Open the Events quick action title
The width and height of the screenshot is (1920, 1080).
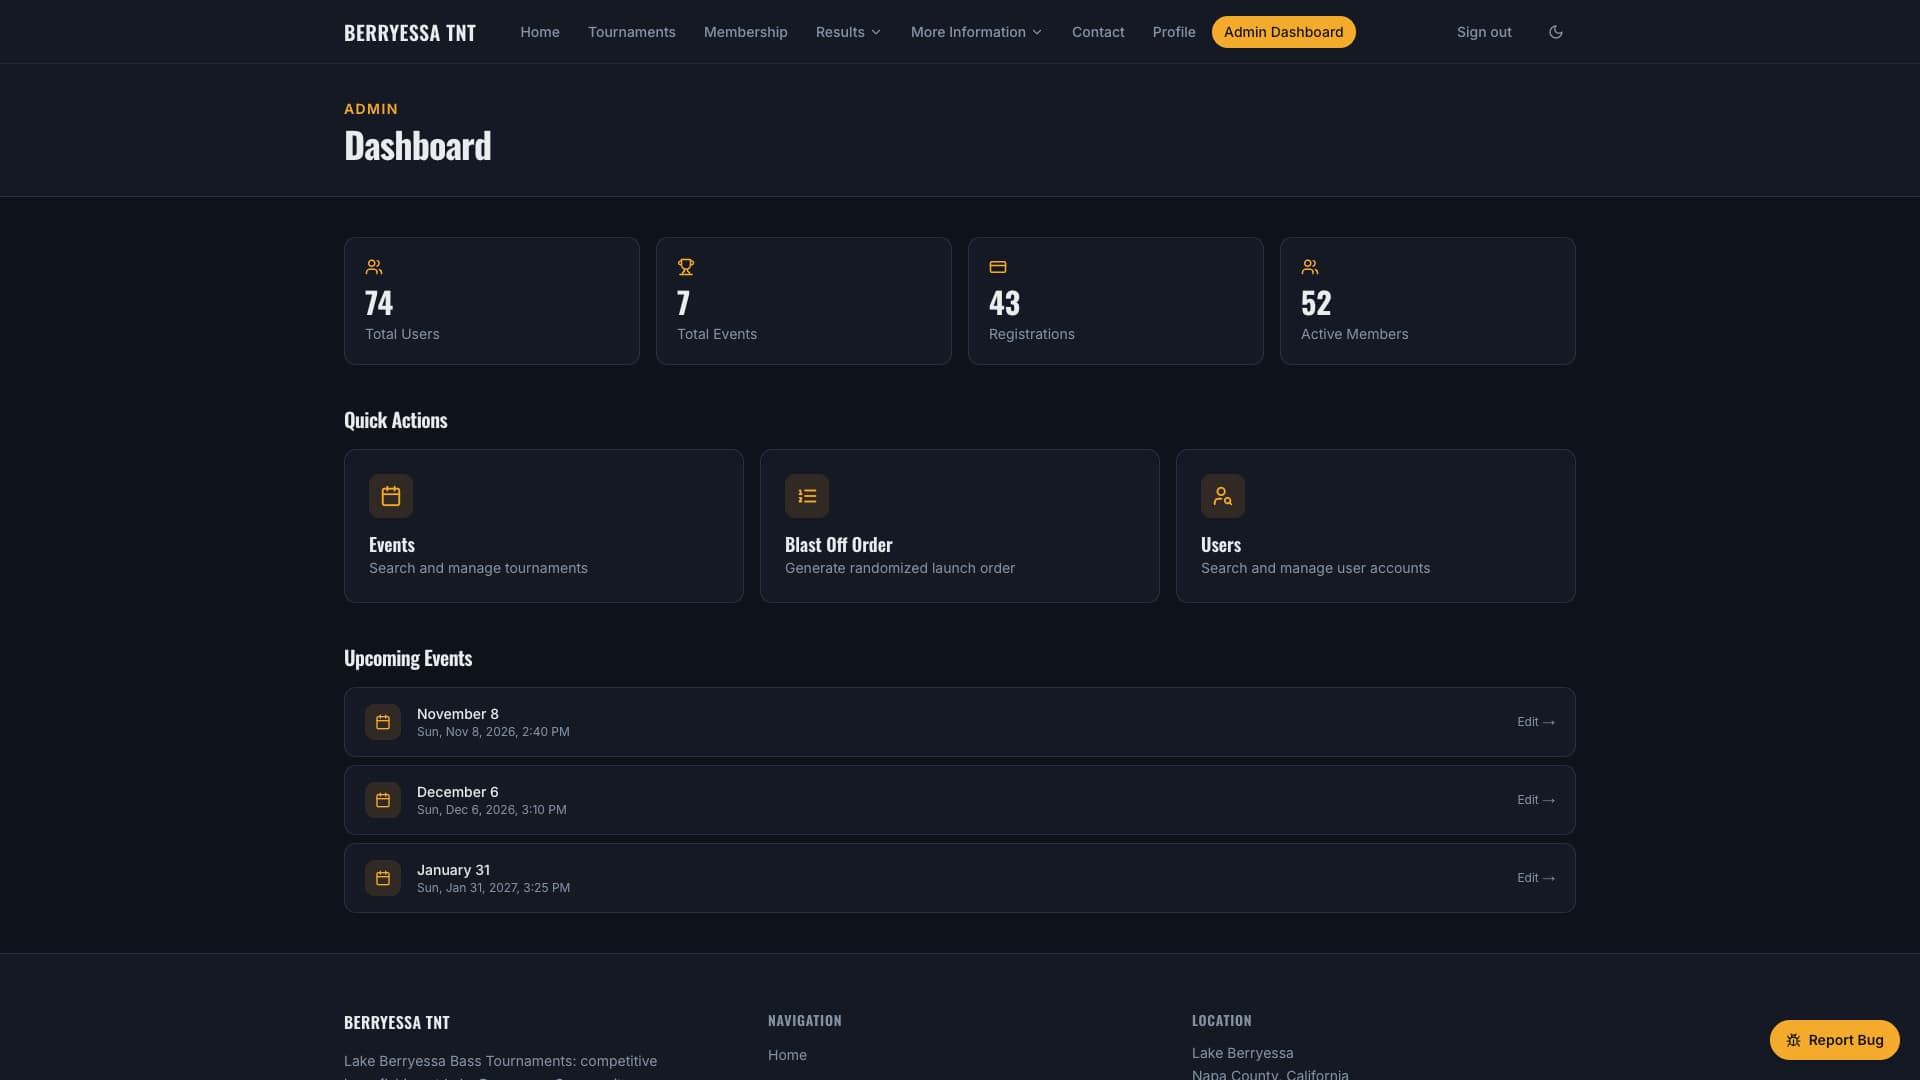click(392, 545)
